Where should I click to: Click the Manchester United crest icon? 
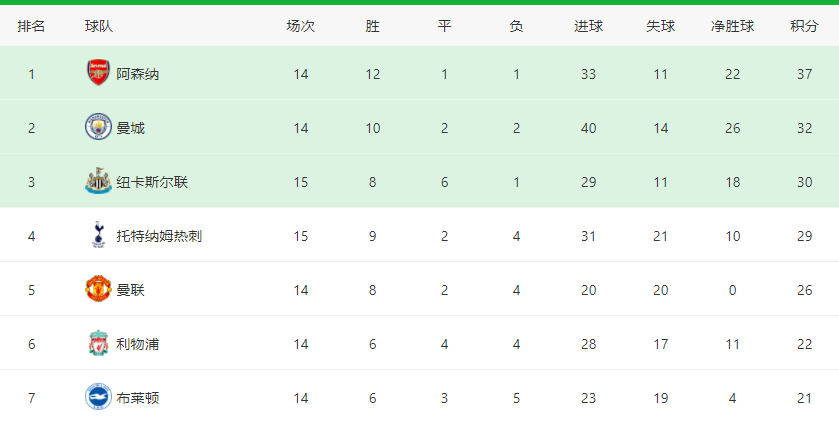click(98, 289)
